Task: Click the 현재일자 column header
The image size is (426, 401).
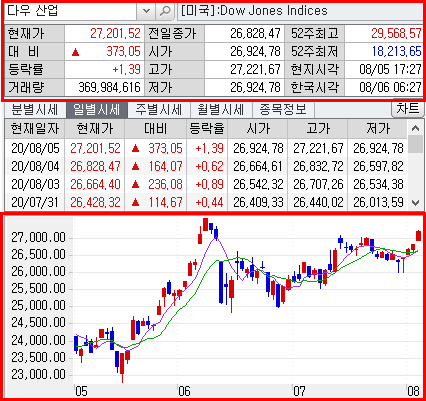Action: (35, 128)
